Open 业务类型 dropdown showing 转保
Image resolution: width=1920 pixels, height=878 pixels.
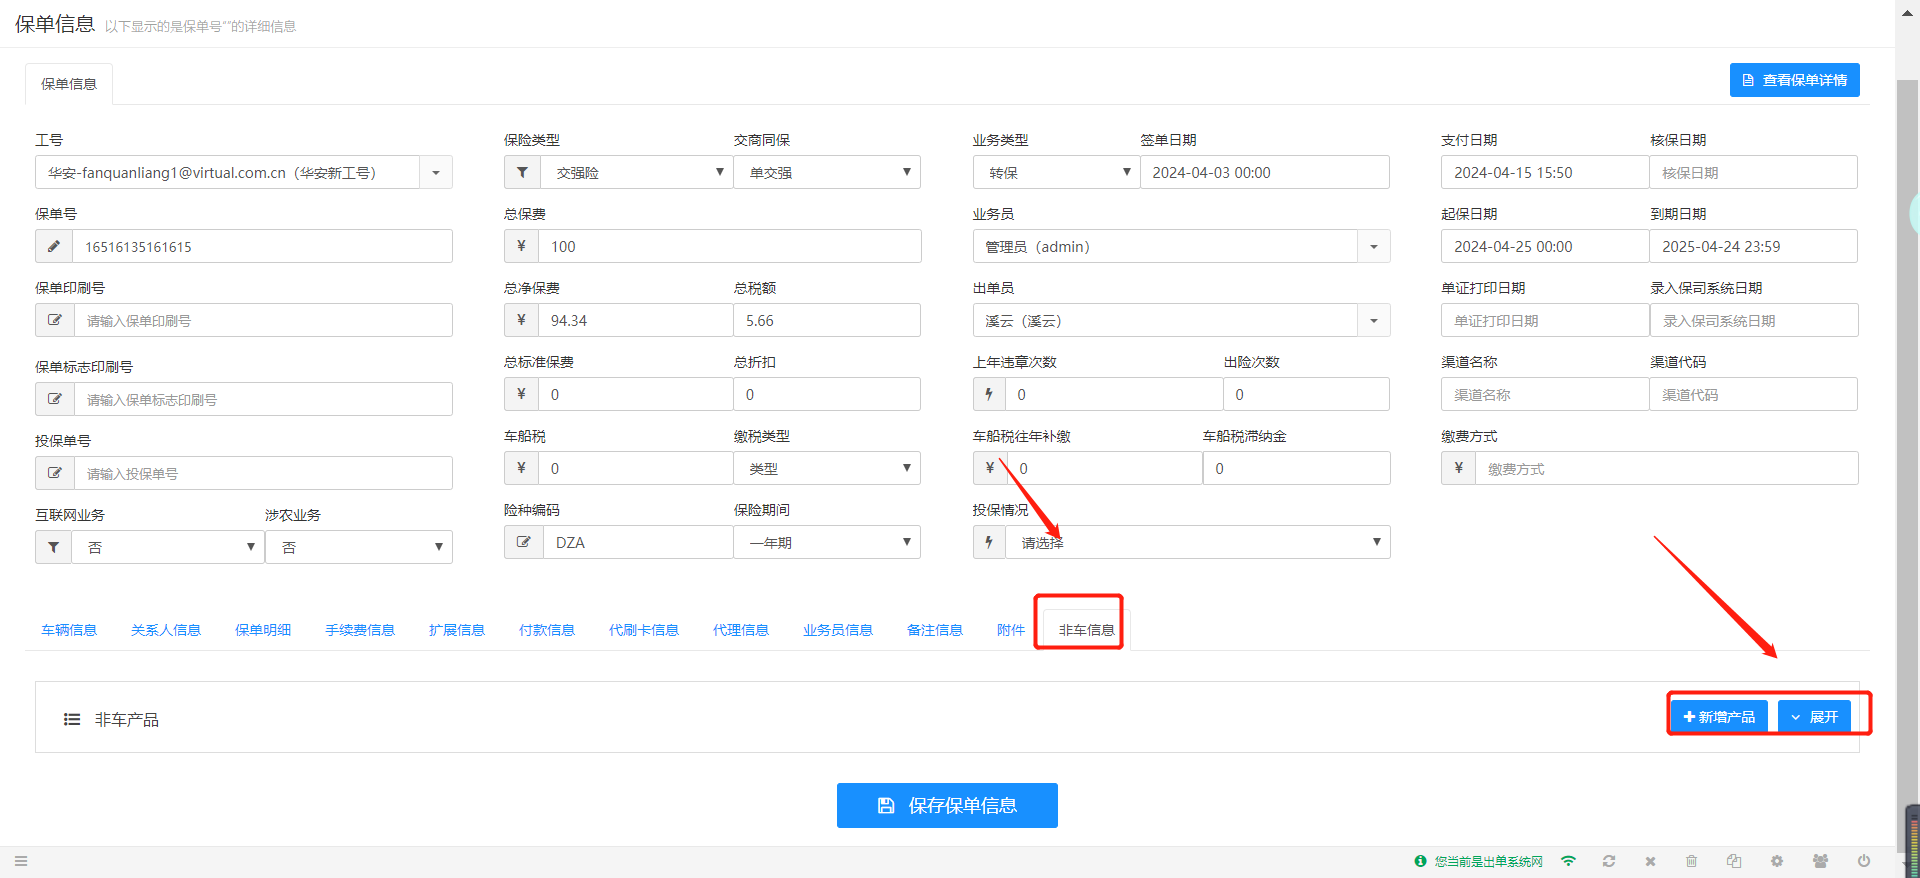pos(1056,172)
